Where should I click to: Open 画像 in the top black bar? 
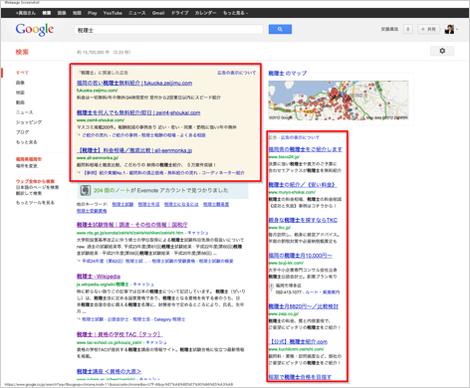[62, 13]
